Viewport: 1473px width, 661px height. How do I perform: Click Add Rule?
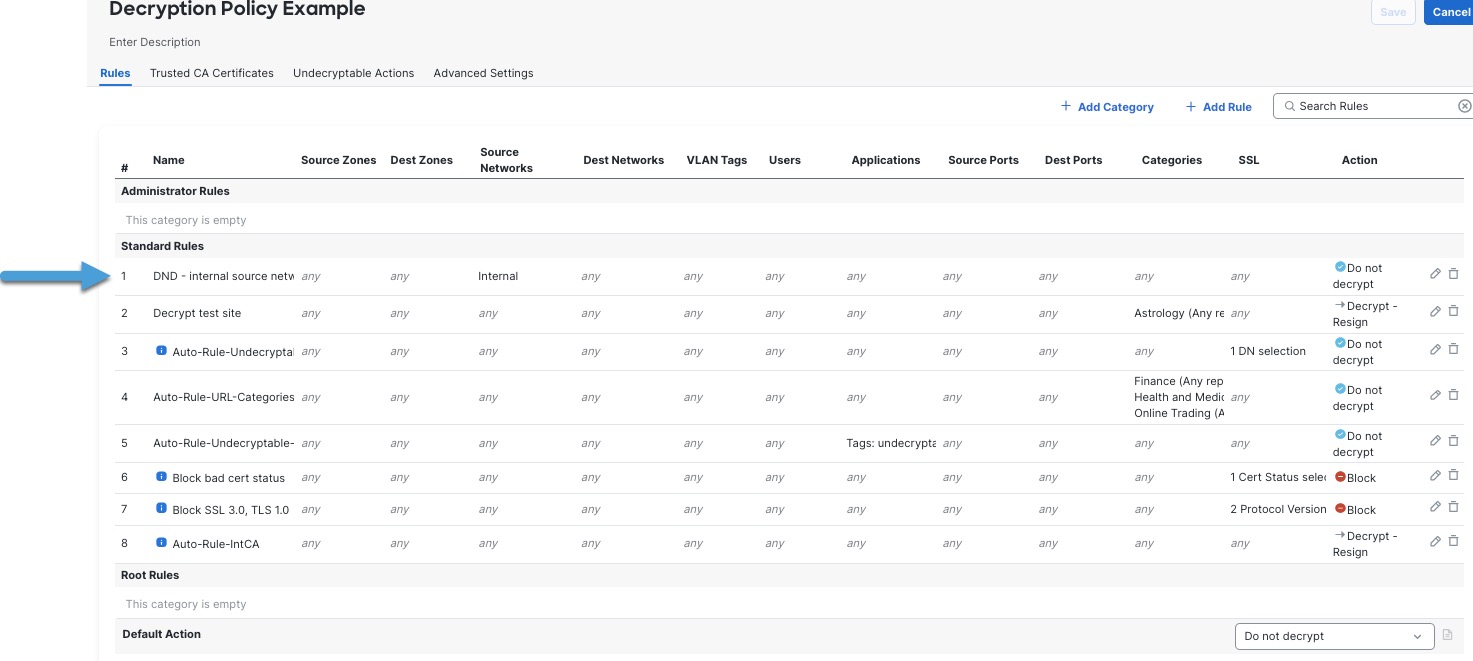1218,107
